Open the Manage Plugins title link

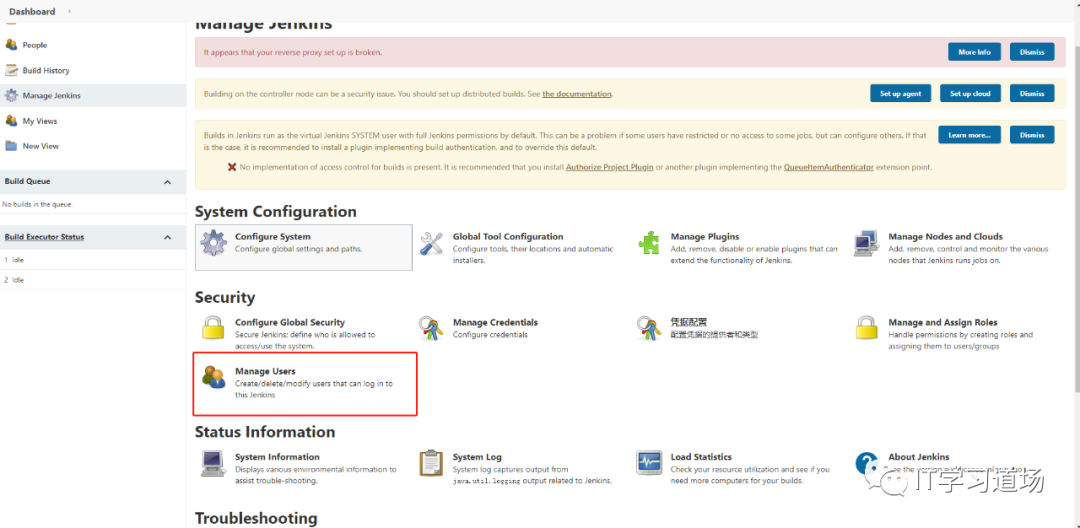[x=705, y=236]
